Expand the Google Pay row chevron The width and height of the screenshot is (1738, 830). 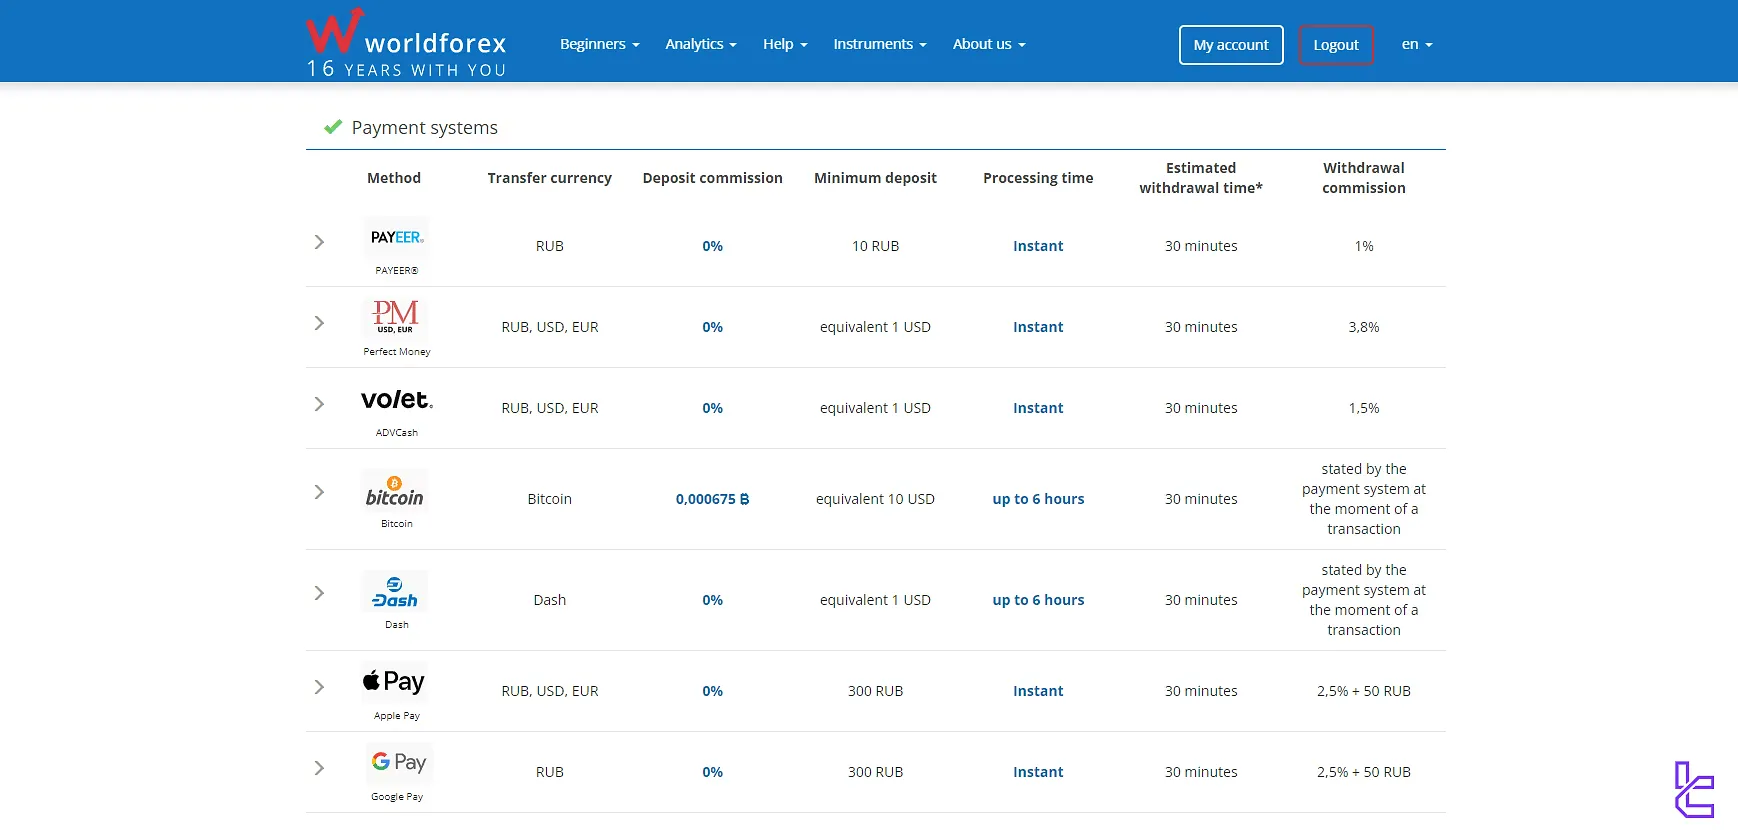(x=319, y=768)
